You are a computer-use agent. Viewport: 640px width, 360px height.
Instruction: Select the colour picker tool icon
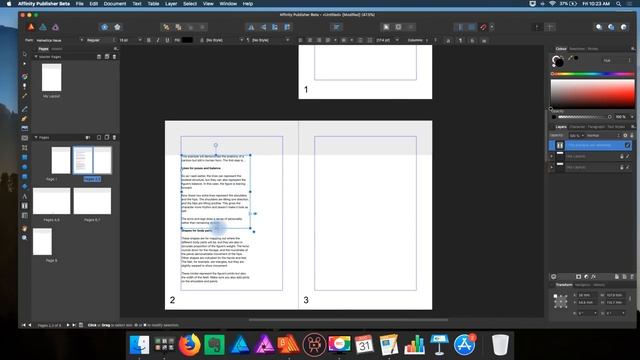[24, 96]
